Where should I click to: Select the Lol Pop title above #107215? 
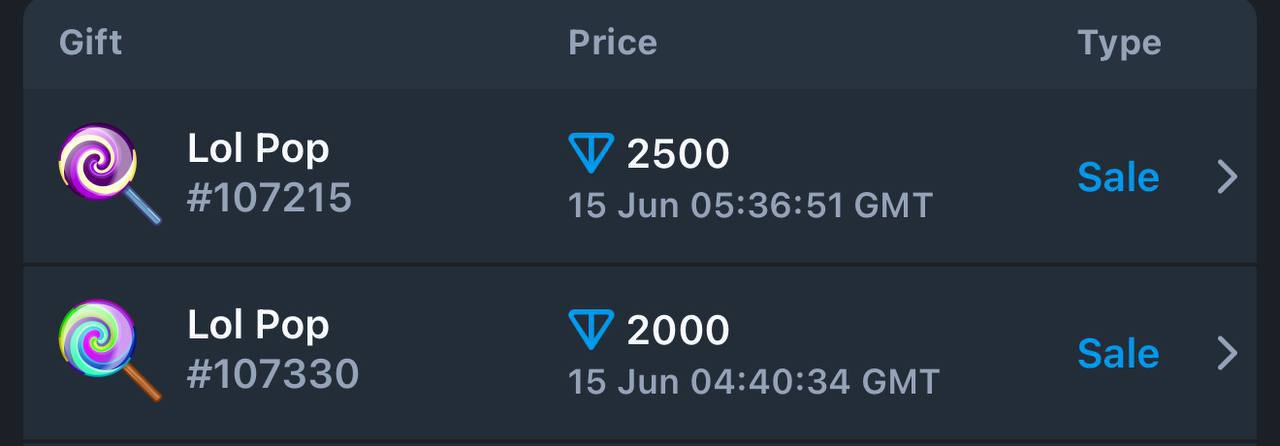258,149
